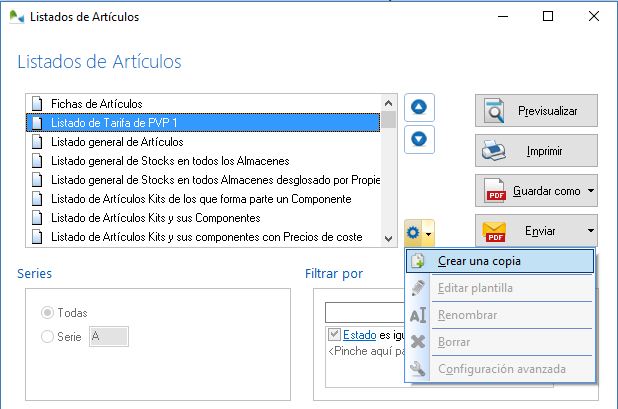Select the Todas radio button
618x409 pixels.
(47, 313)
